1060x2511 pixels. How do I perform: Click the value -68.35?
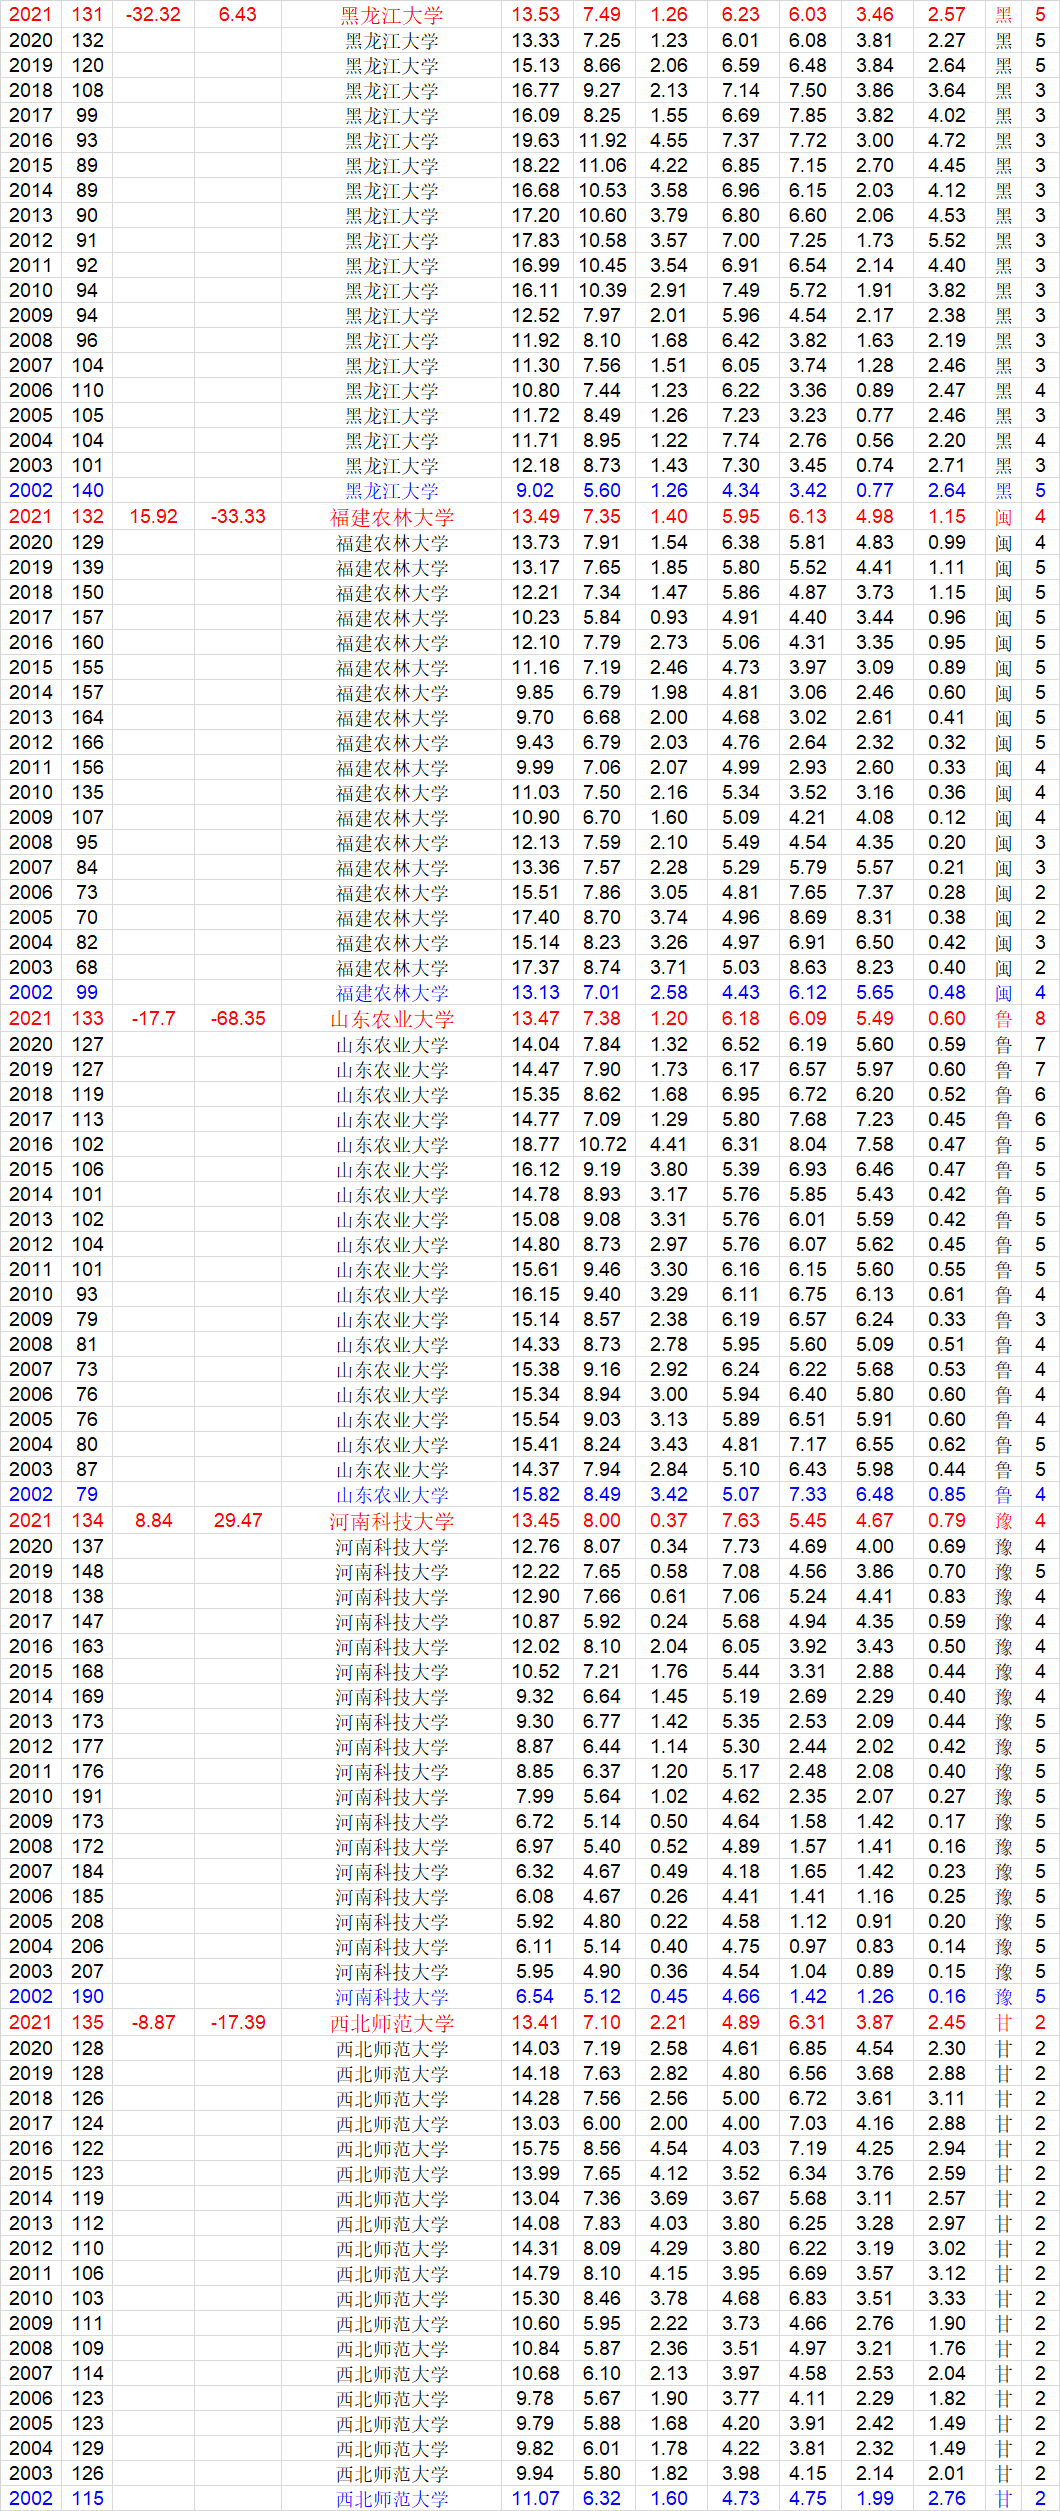point(238,1018)
